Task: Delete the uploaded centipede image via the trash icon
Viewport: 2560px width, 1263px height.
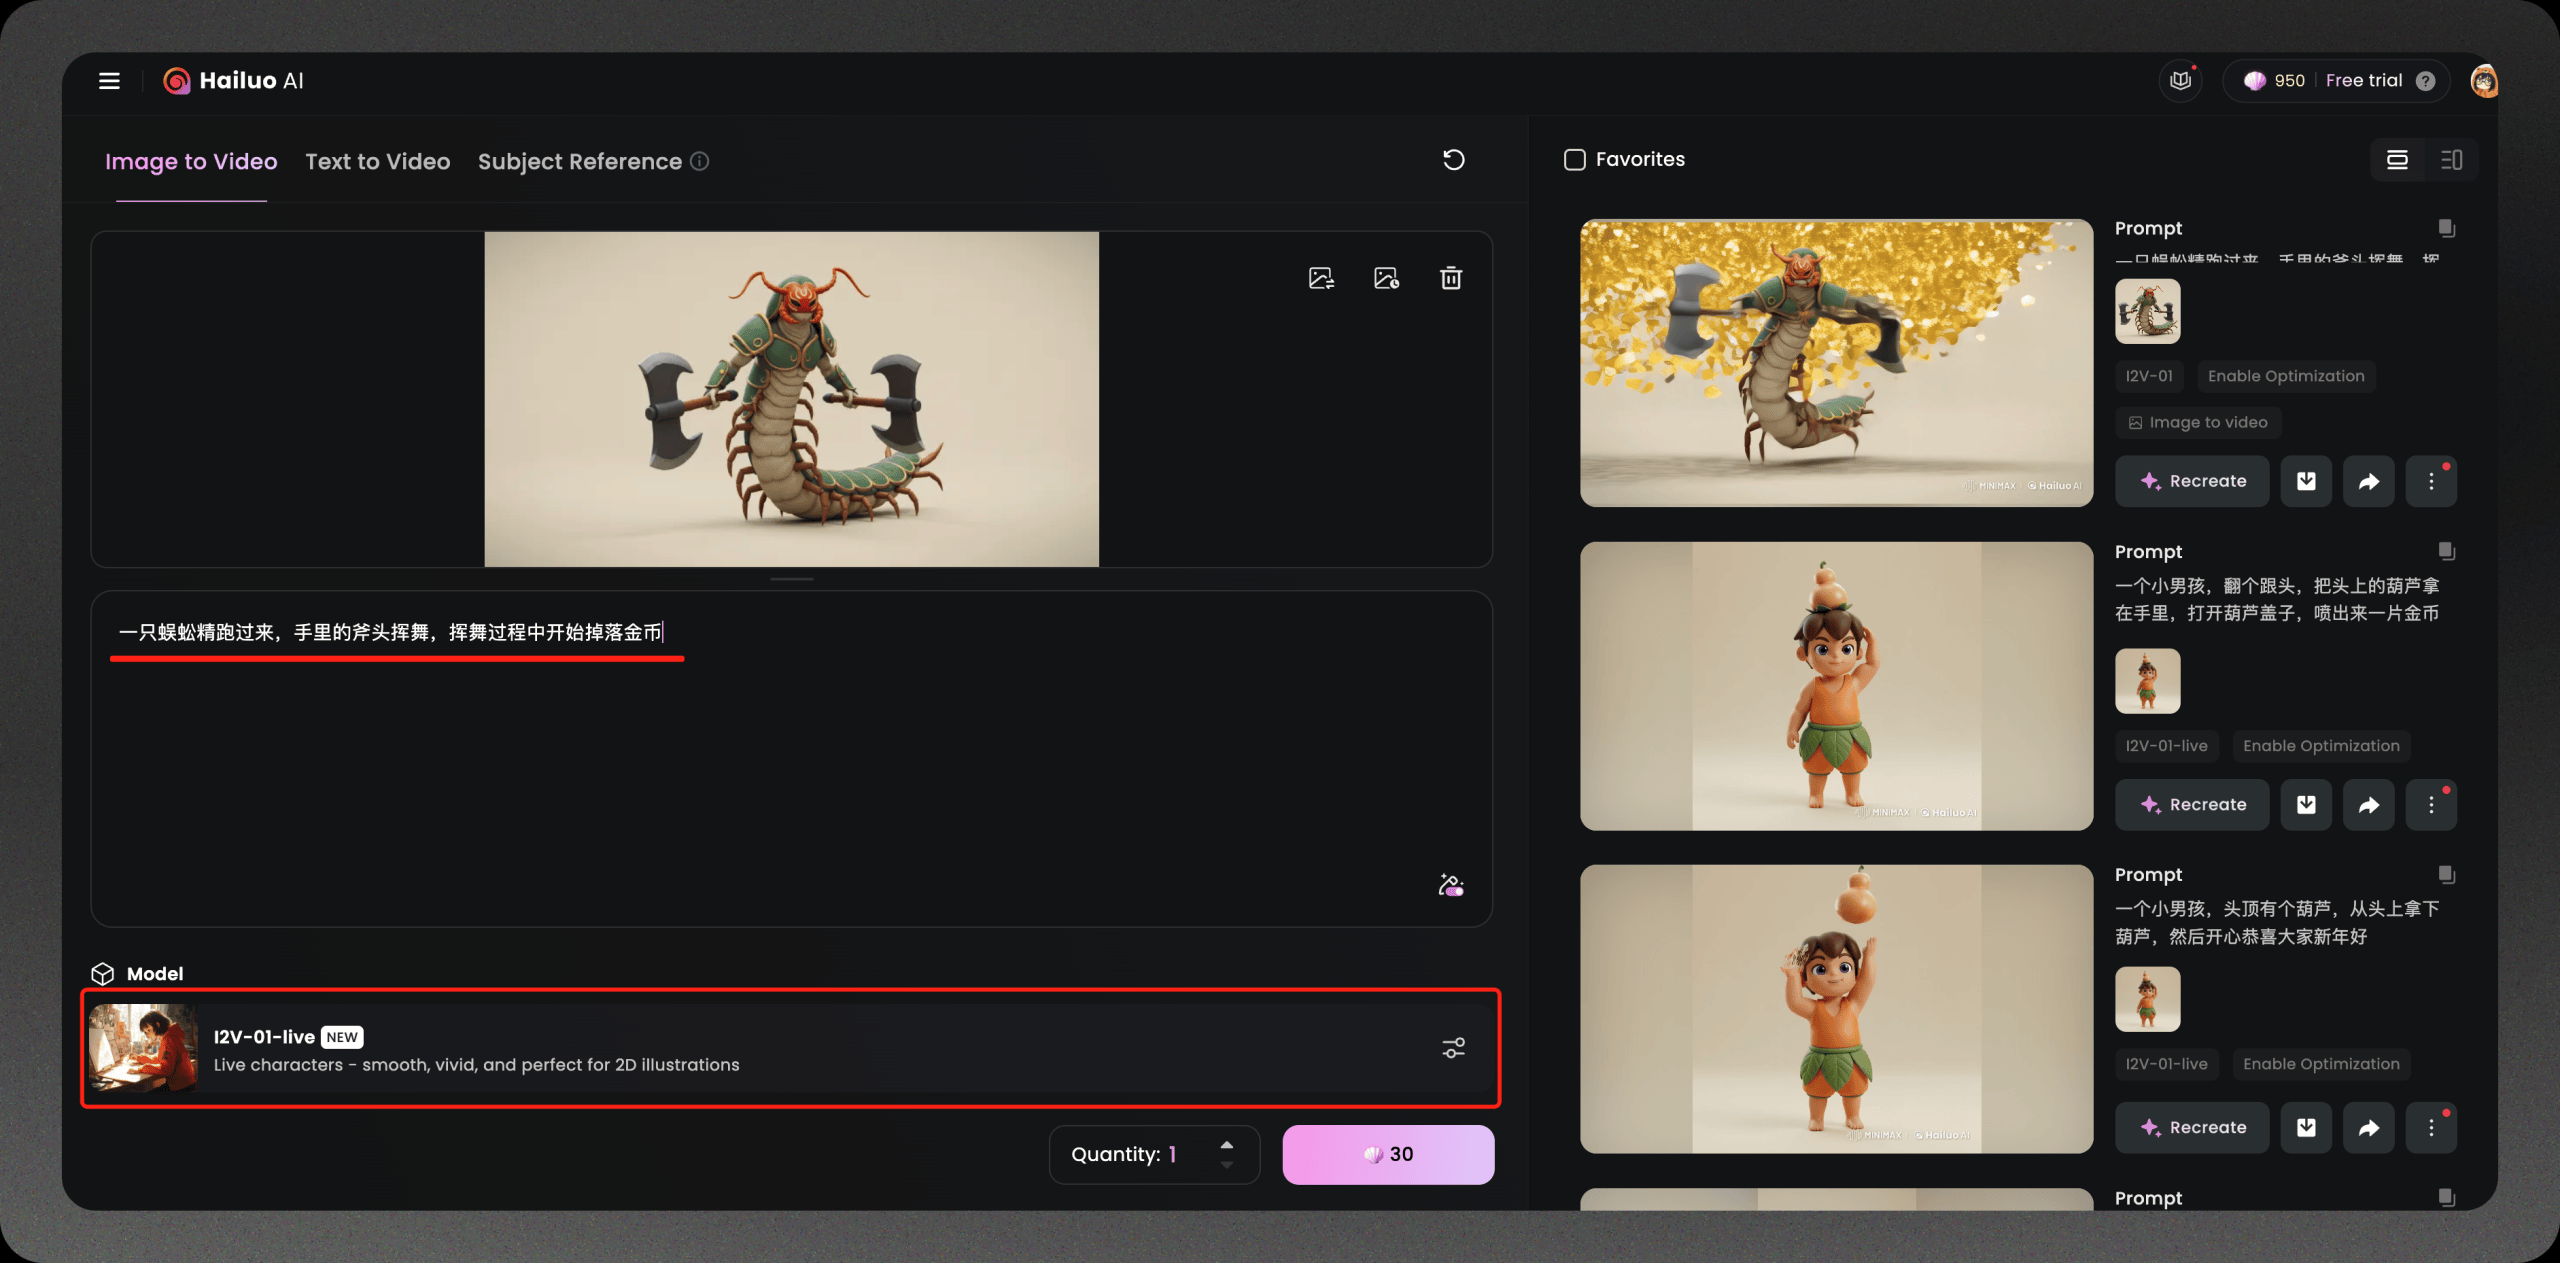Action: coord(1451,278)
